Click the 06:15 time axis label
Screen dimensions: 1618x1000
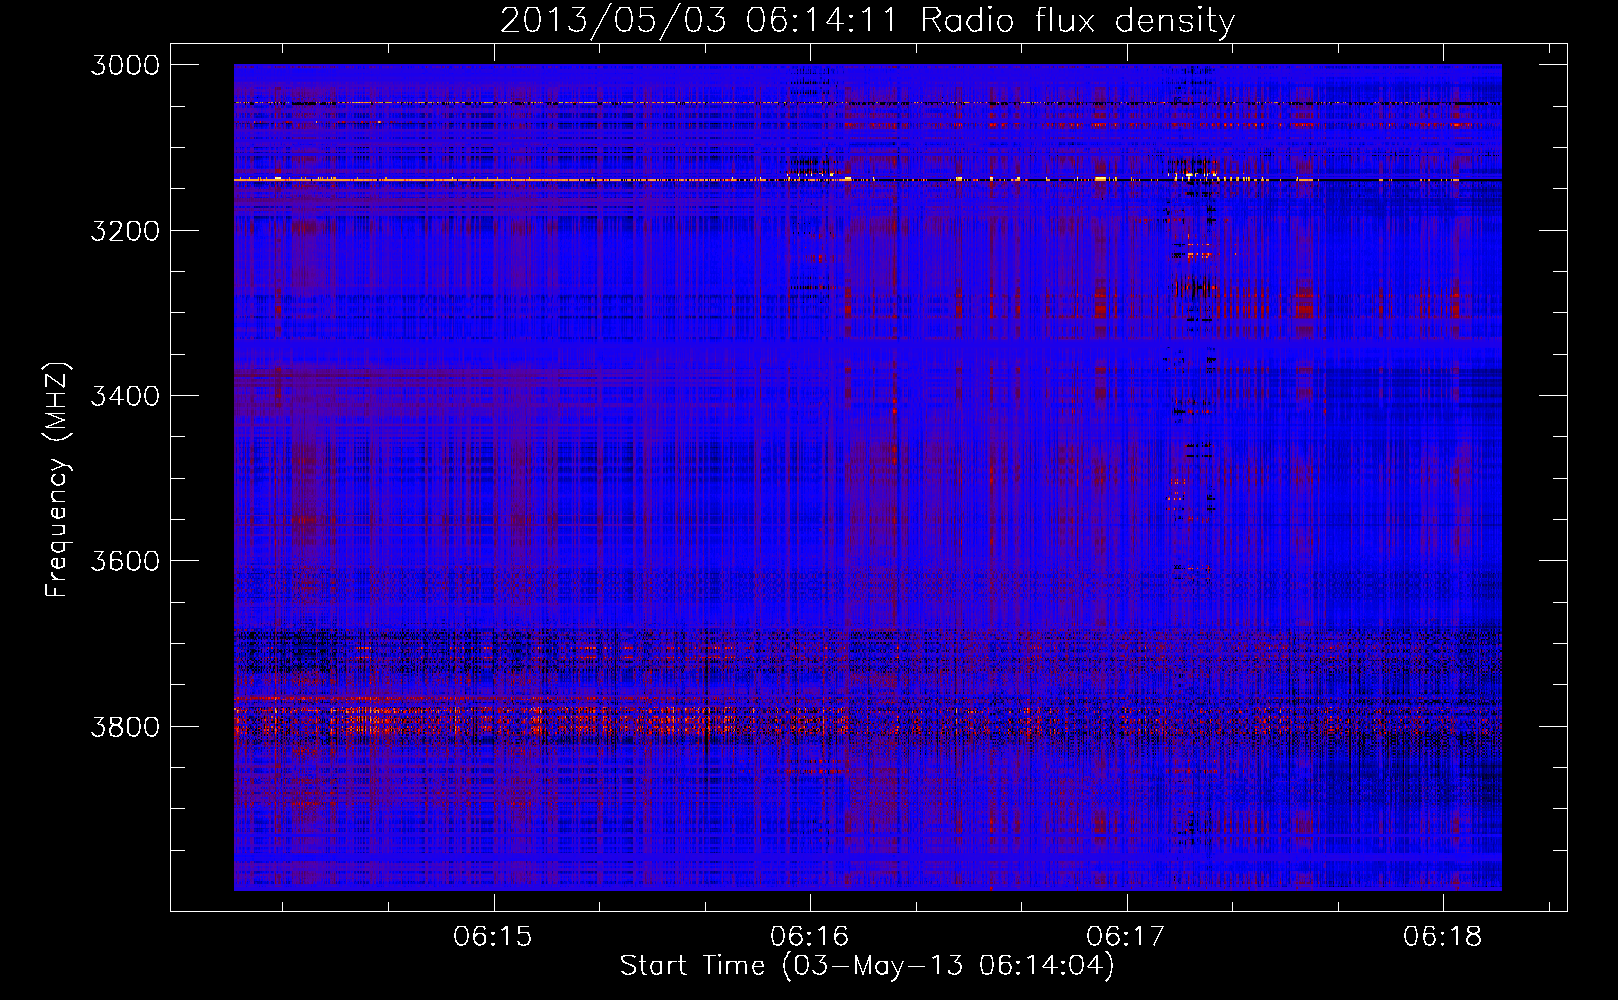(x=493, y=937)
